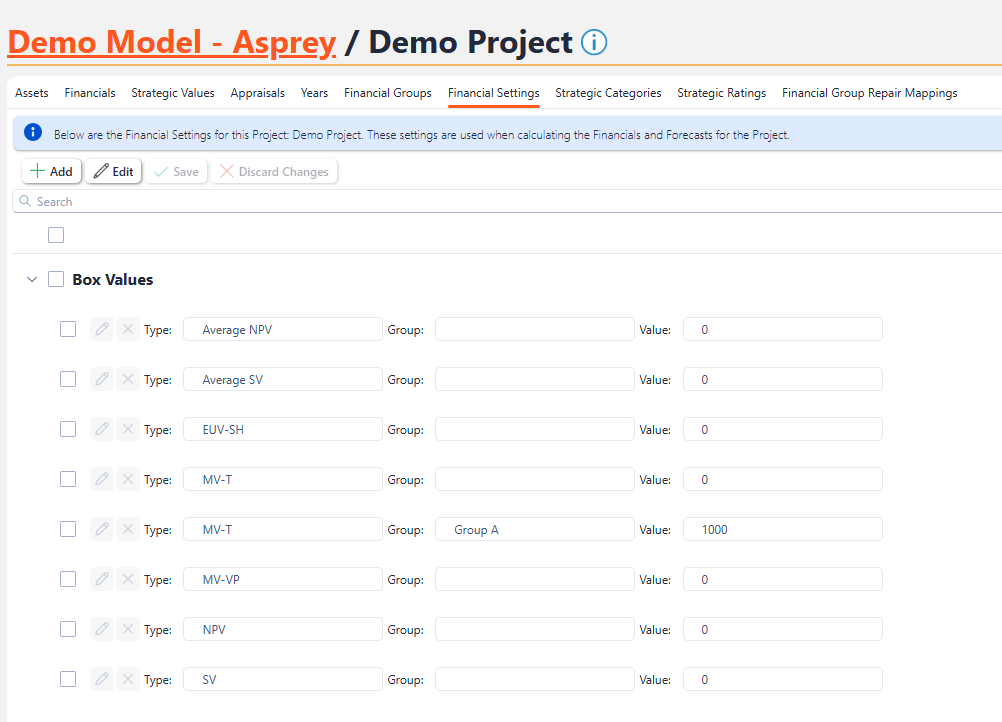1002x722 pixels.
Task: Open the Financial Group Repair Mappings tab
Action: (x=869, y=93)
